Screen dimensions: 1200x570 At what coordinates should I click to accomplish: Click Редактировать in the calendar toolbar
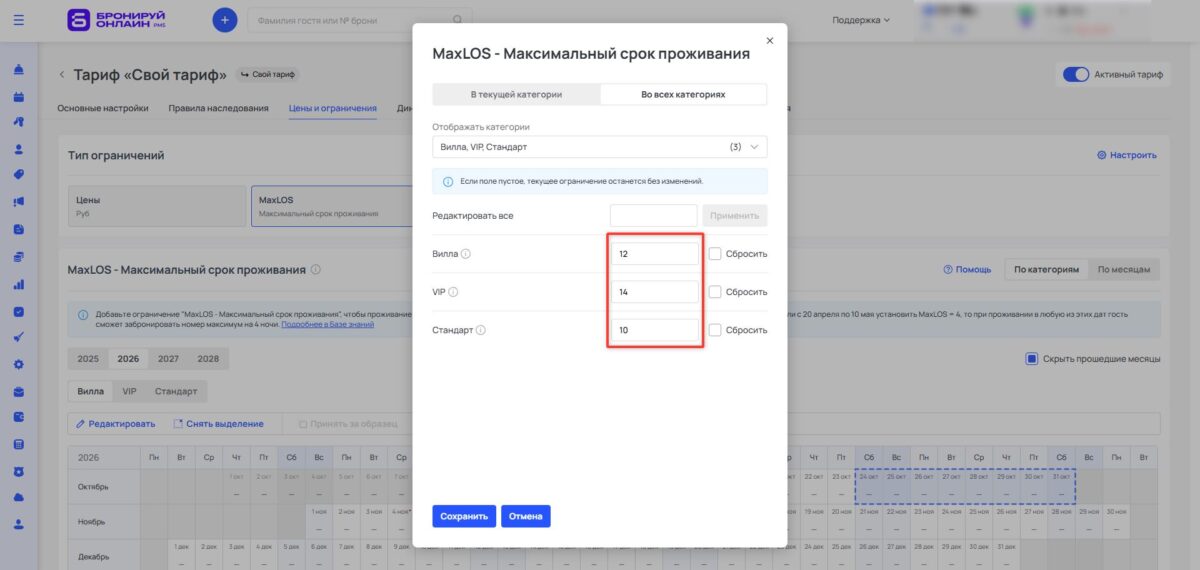click(x=116, y=424)
